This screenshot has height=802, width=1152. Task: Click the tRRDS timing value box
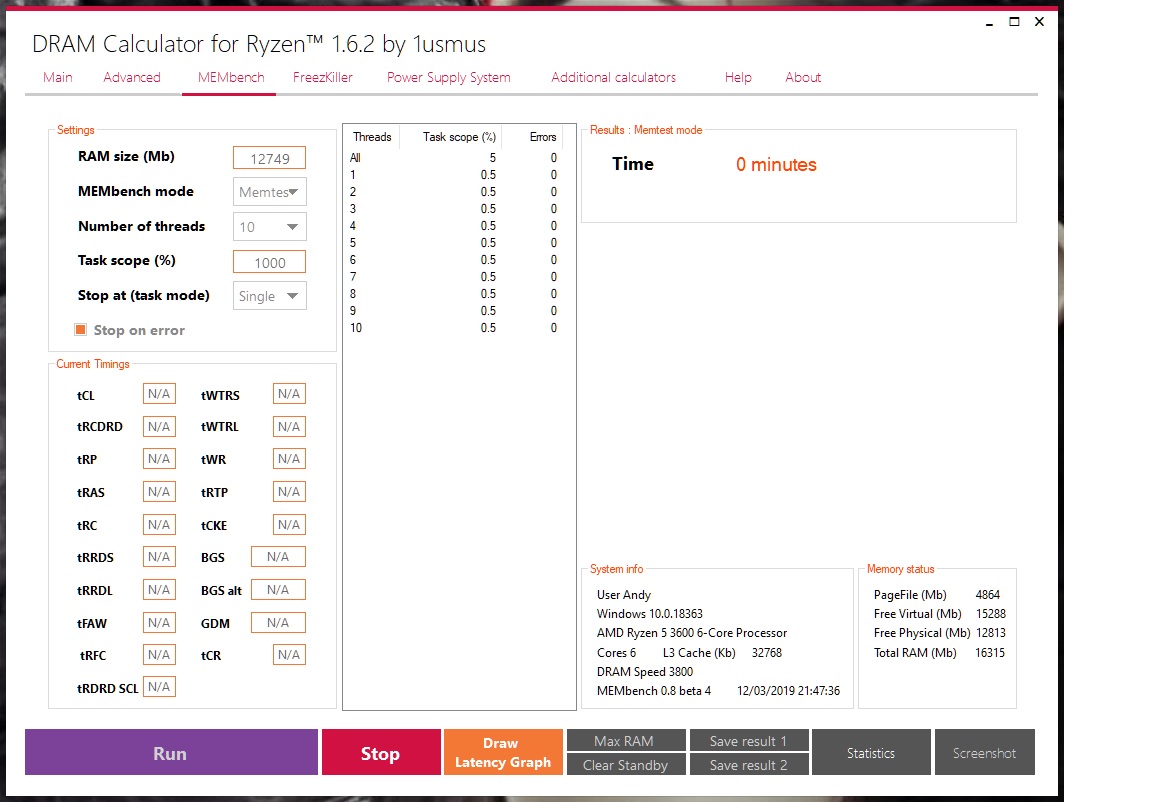[159, 557]
